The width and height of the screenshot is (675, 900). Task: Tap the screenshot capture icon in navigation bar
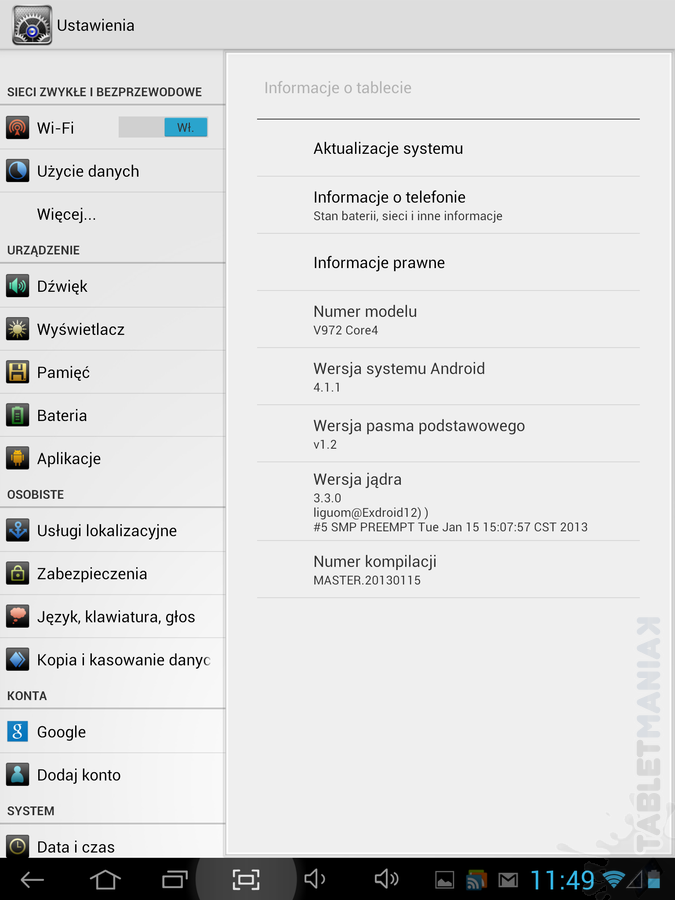click(246, 879)
